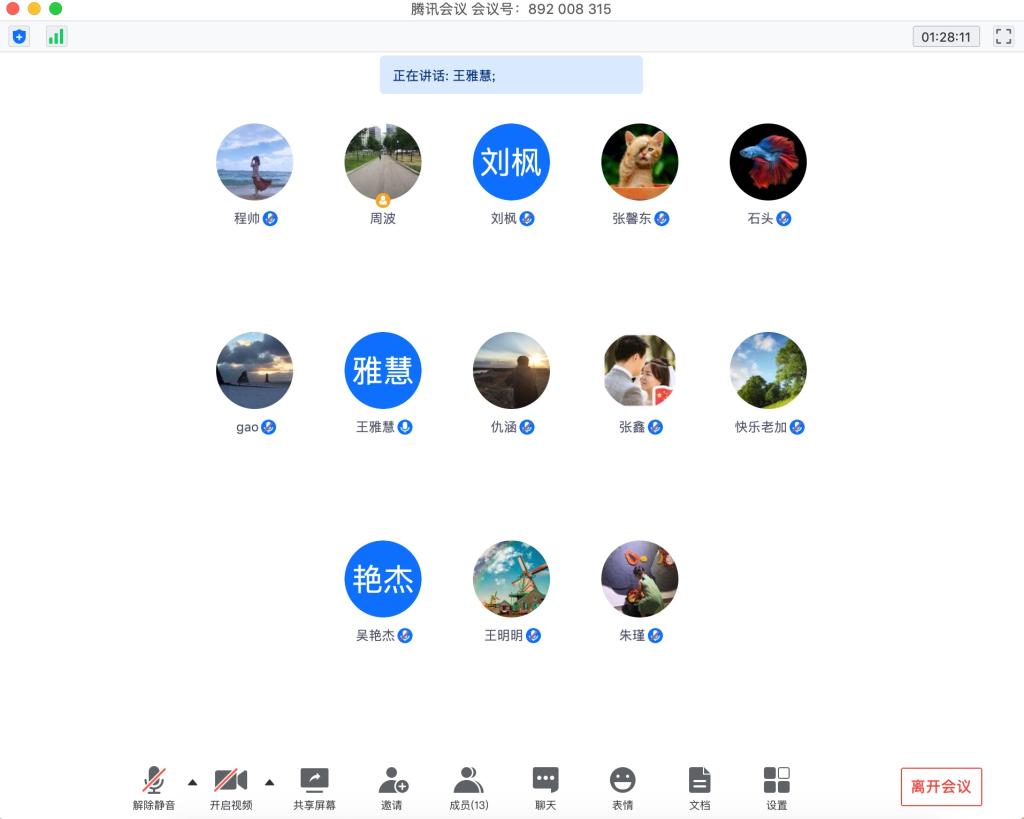Unmute the microphone
The height and width of the screenshot is (819, 1024).
(154, 787)
